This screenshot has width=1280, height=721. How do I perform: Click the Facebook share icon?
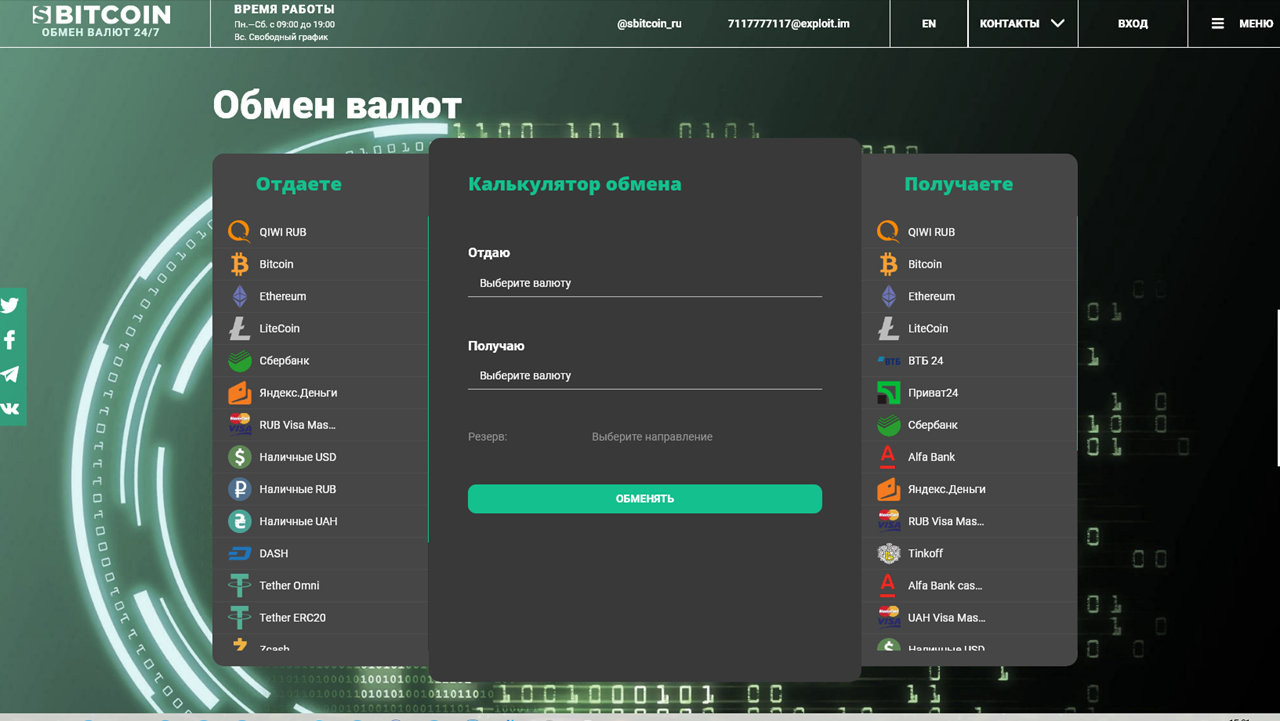tap(10, 340)
